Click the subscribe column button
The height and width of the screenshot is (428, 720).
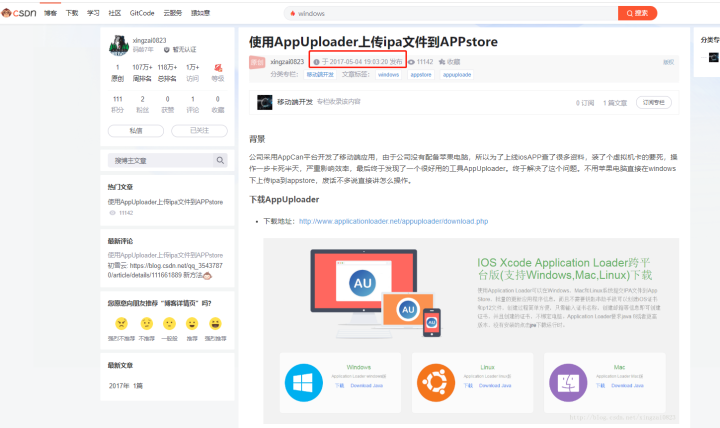click(x=654, y=102)
